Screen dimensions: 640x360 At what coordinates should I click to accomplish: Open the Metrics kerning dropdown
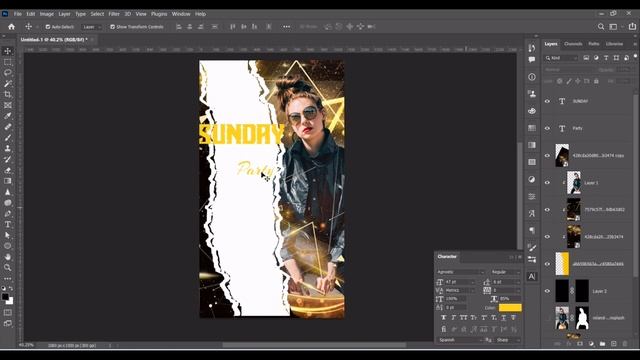tap(460, 290)
